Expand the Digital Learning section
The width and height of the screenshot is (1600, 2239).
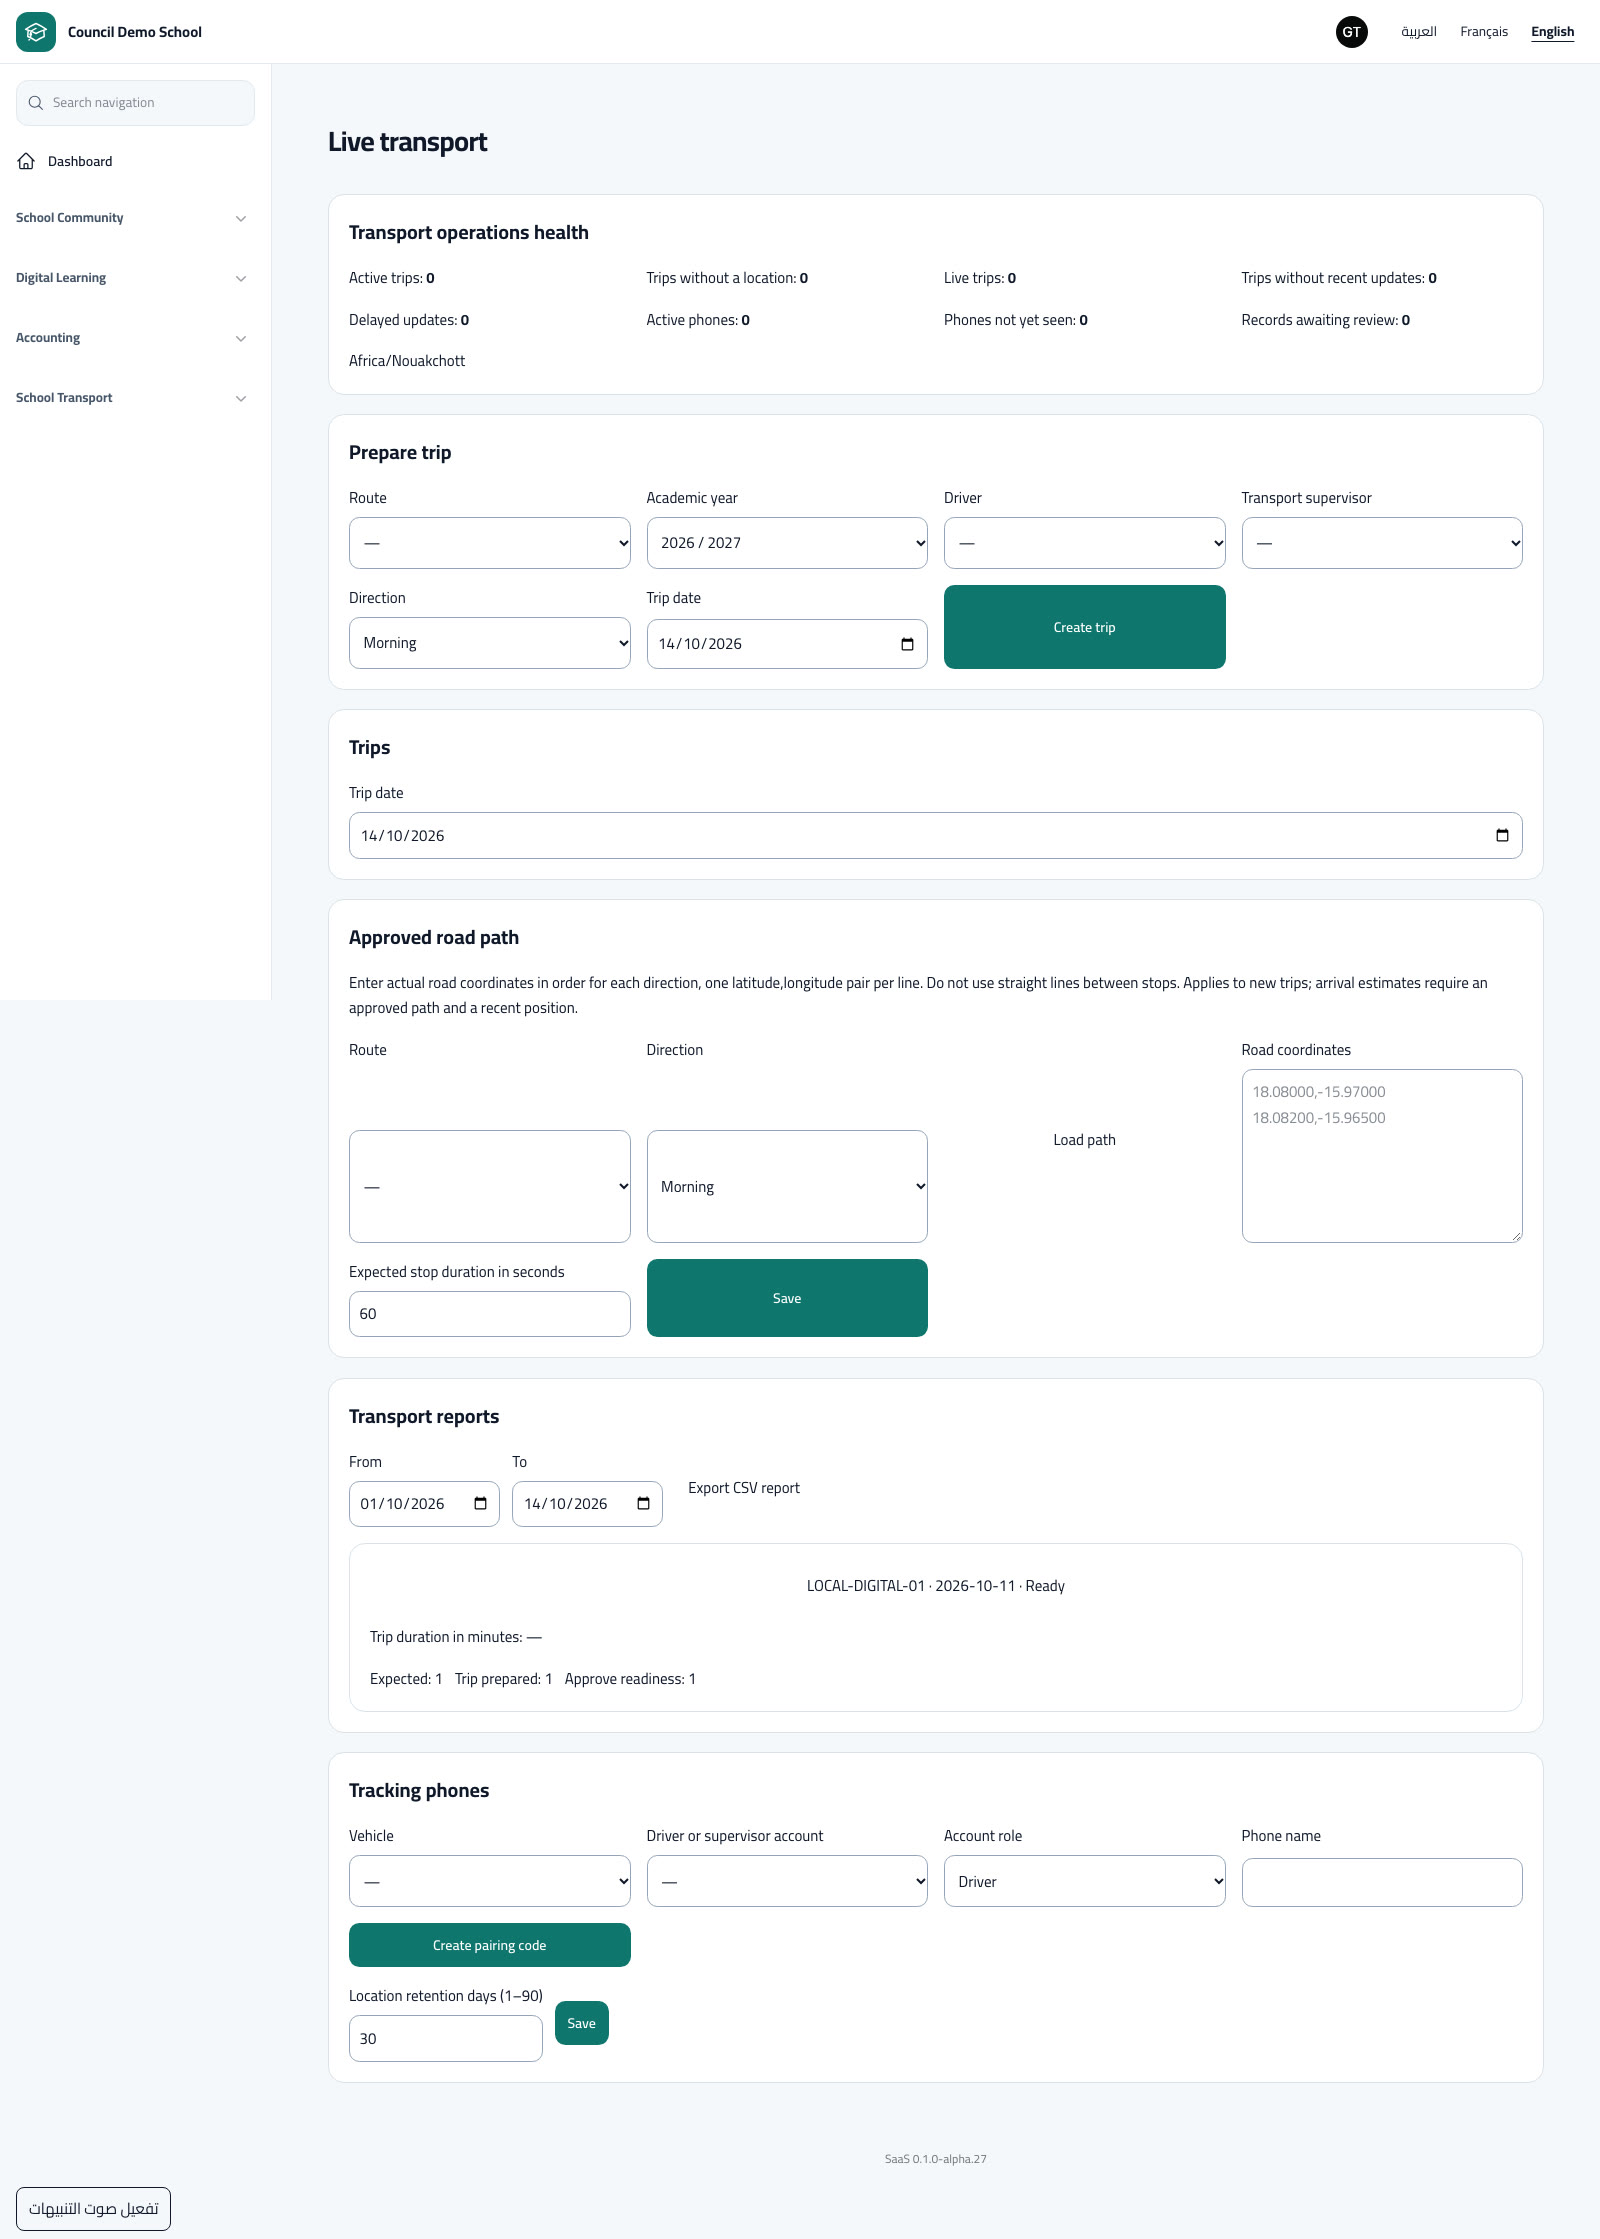131,278
